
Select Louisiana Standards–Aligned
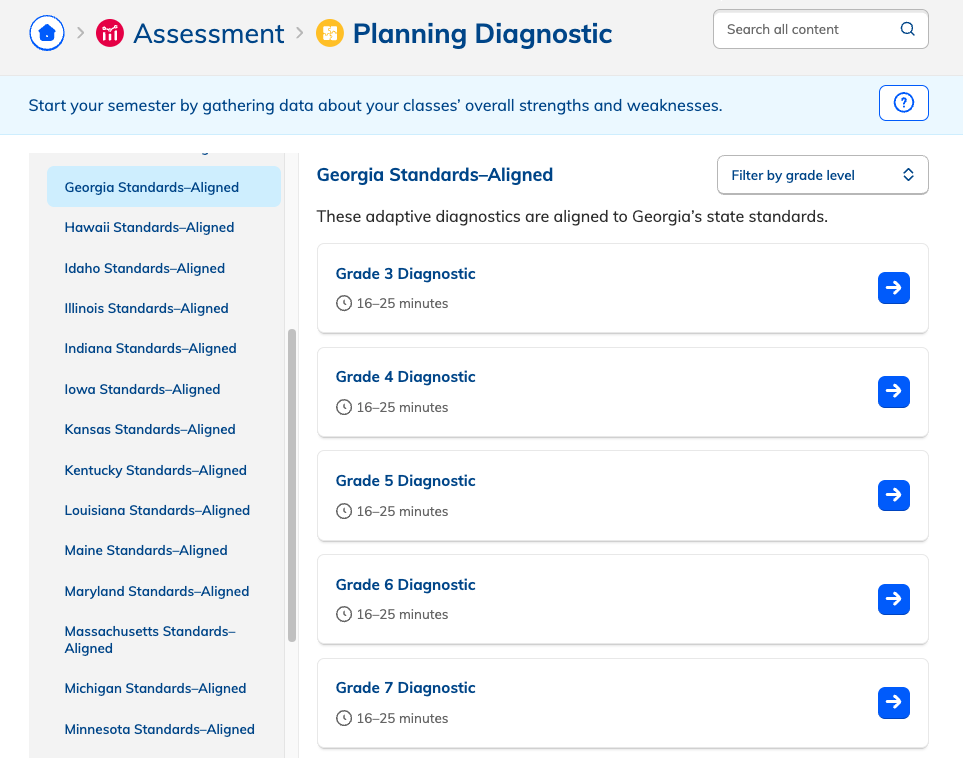tap(157, 510)
